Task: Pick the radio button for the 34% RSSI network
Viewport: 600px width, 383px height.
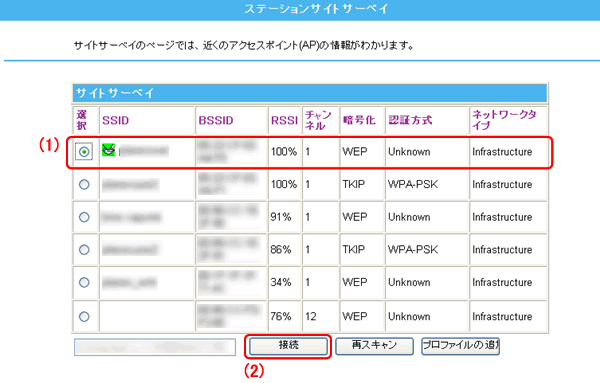Action: [84, 282]
